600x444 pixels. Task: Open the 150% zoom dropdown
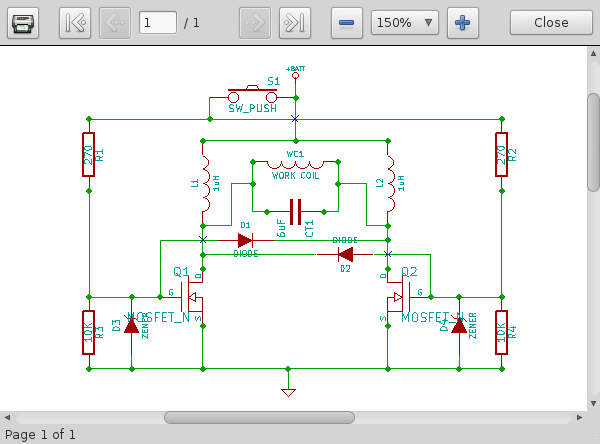pos(405,23)
